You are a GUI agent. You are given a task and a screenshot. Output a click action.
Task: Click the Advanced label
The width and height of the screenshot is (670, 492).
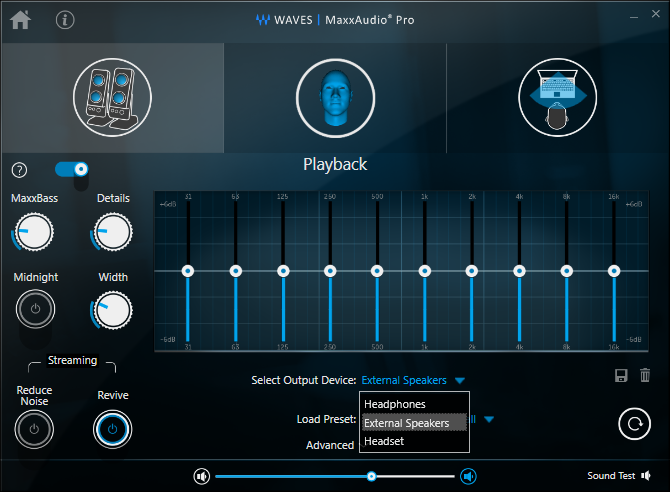click(330, 445)
